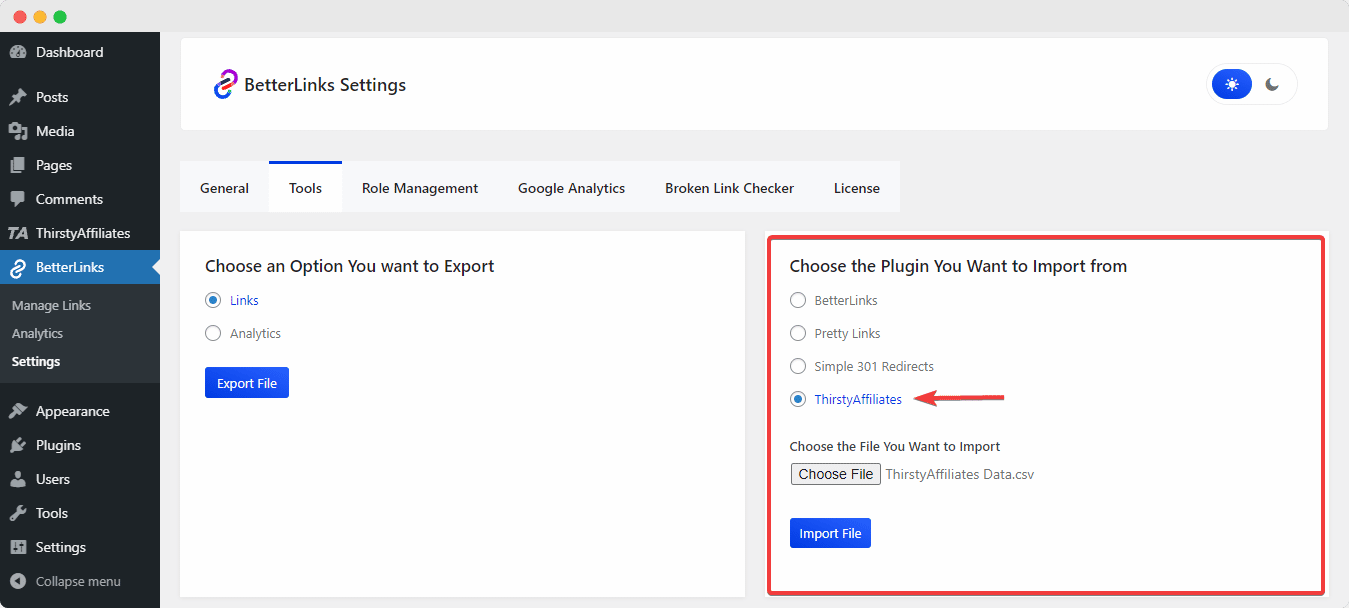Open Settings submenu under BetterLinks
The height and width of the screenshot is (608, 1349).
[36, 361]
